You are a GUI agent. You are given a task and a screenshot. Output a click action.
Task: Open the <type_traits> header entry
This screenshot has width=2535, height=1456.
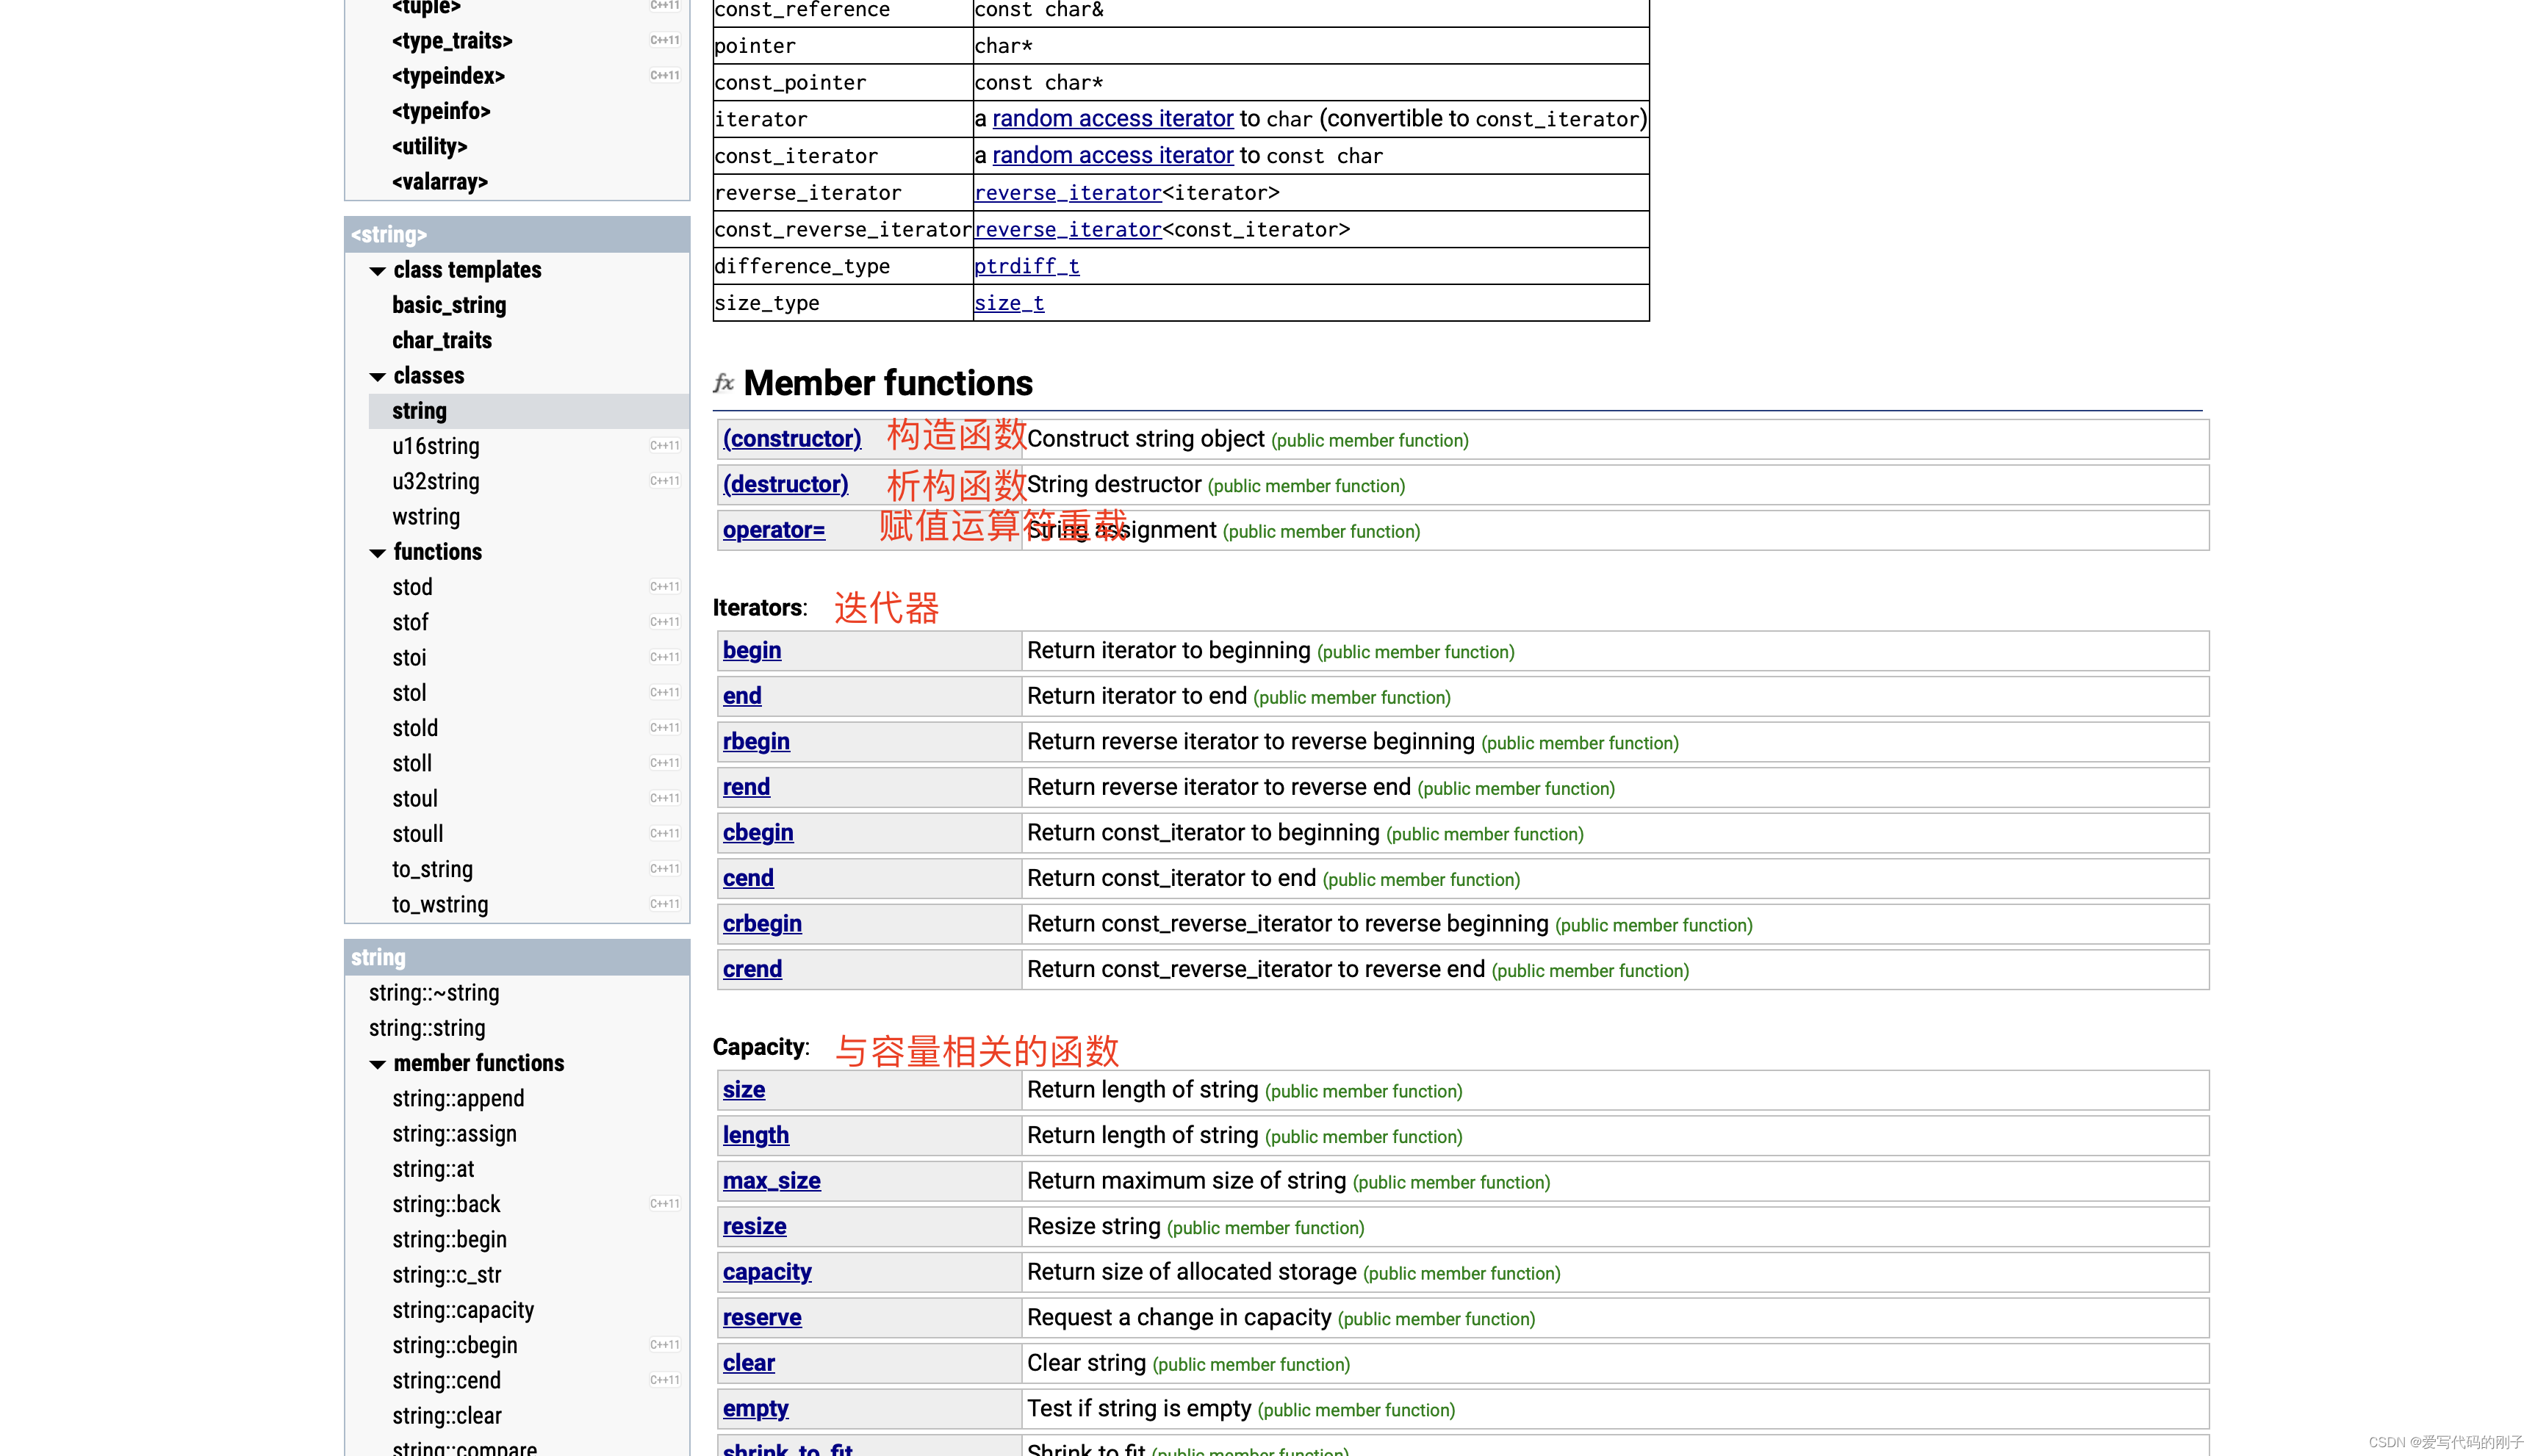[452, 41]
